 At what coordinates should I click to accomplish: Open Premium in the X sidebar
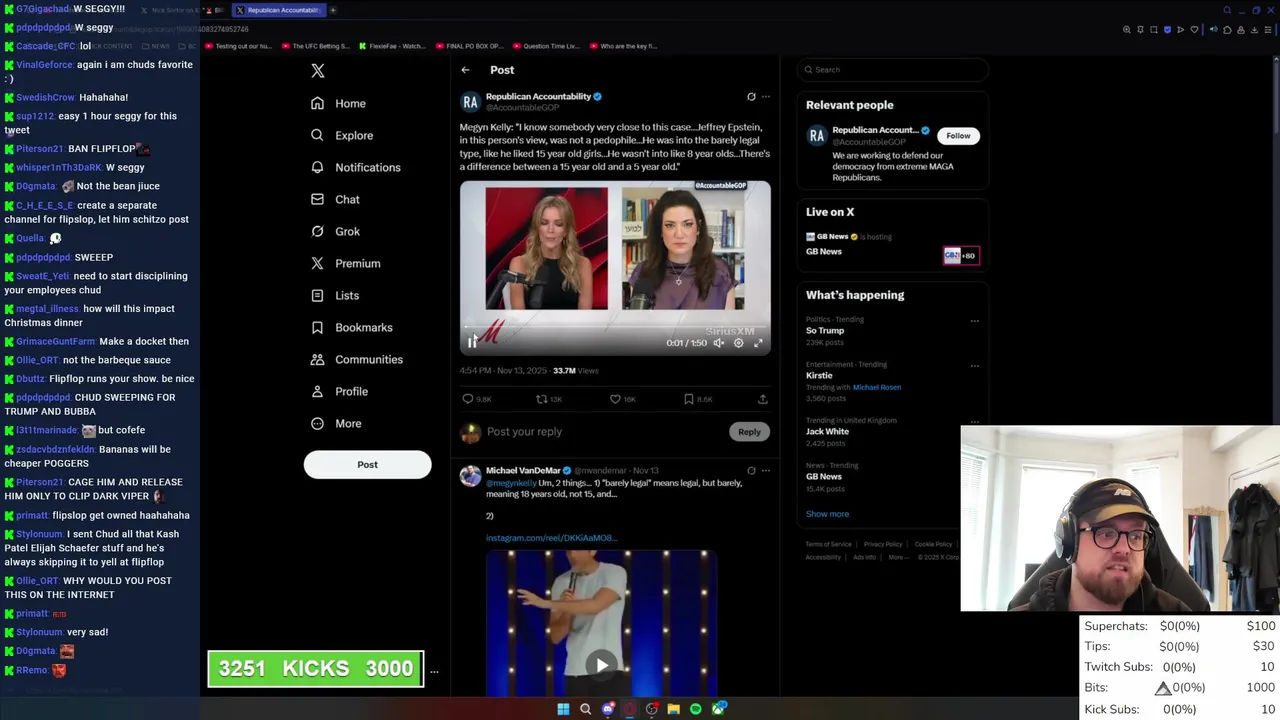(x=345, y=263)
